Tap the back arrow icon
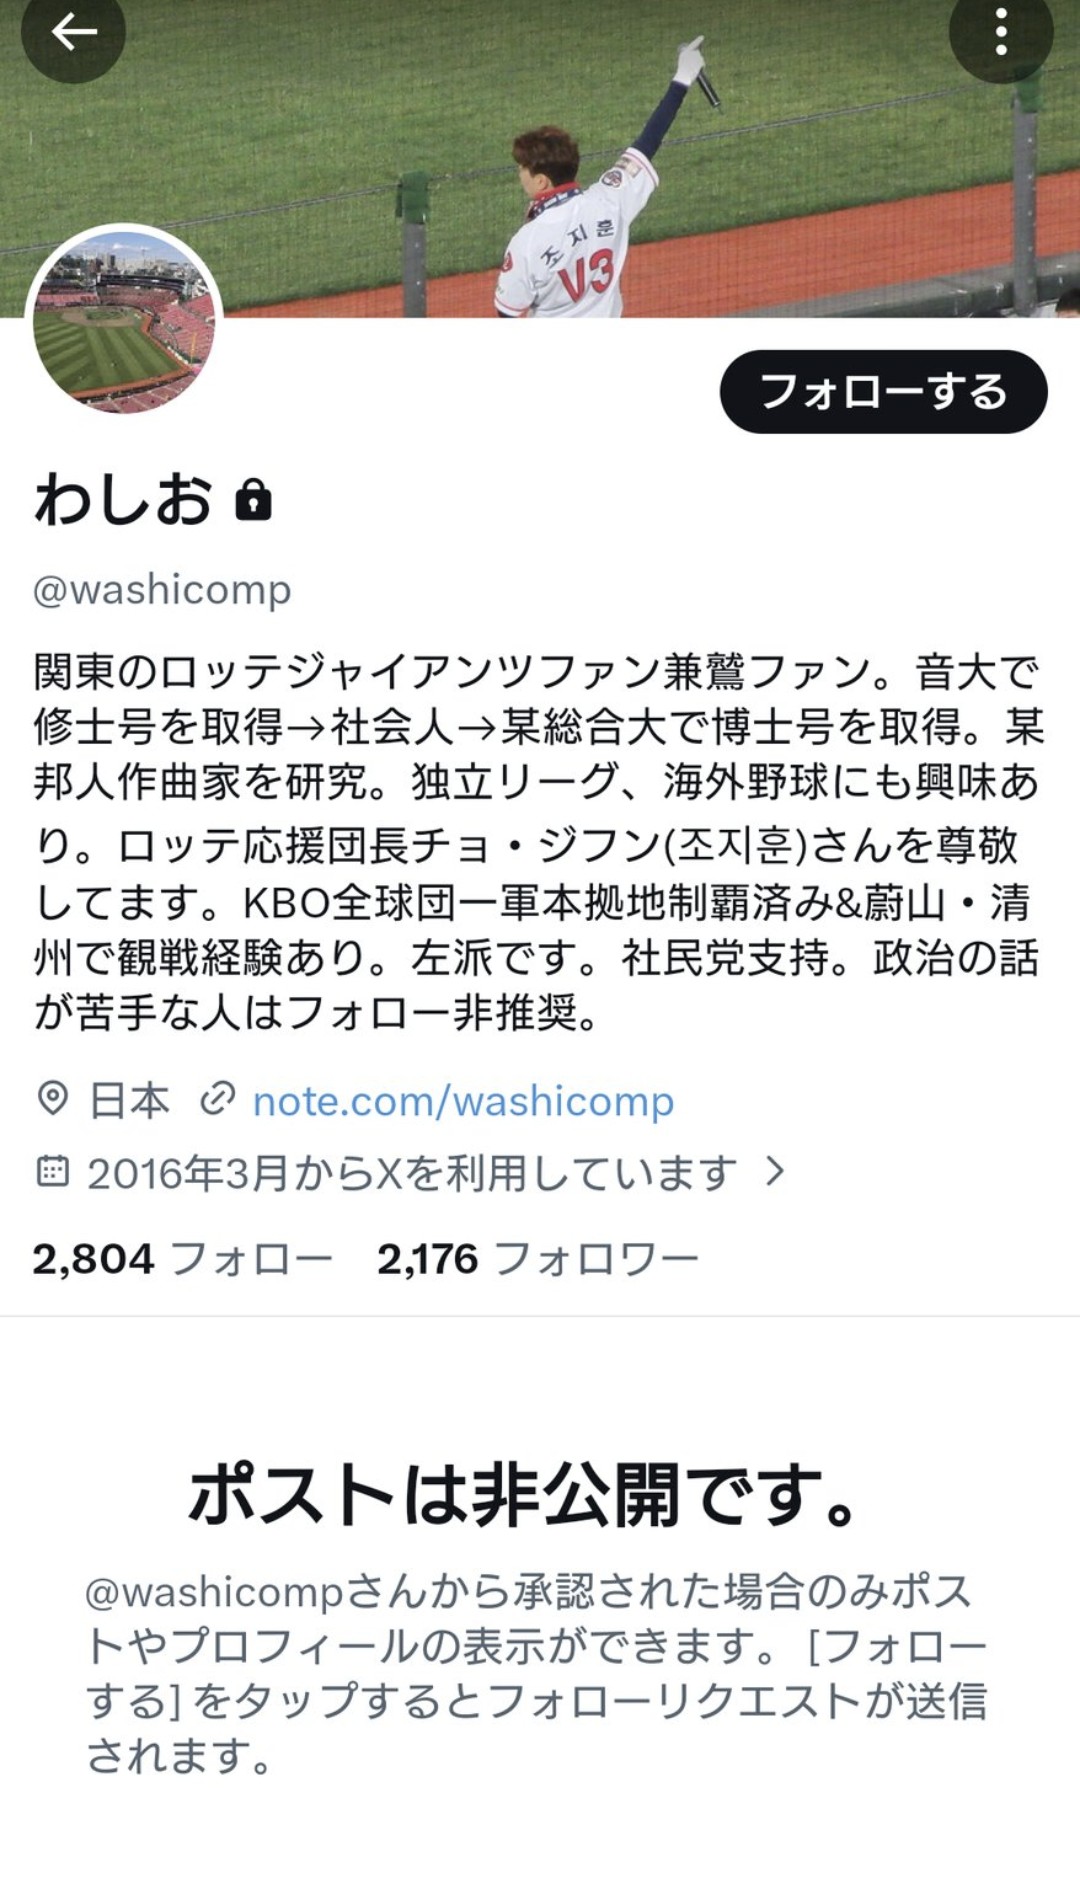Image resolution: width=1080 pixels, height=1893 pixels. pos(73,31)
